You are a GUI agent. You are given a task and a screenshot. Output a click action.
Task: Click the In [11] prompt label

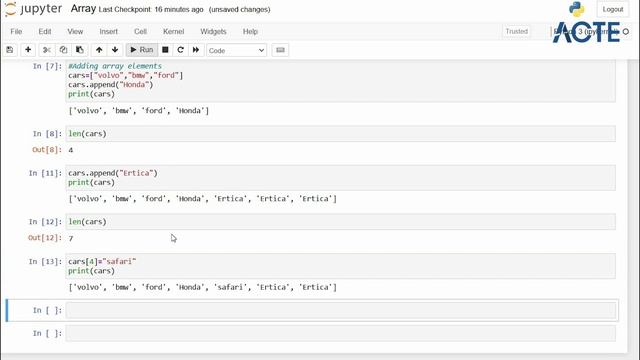click(x=45, y=173)
